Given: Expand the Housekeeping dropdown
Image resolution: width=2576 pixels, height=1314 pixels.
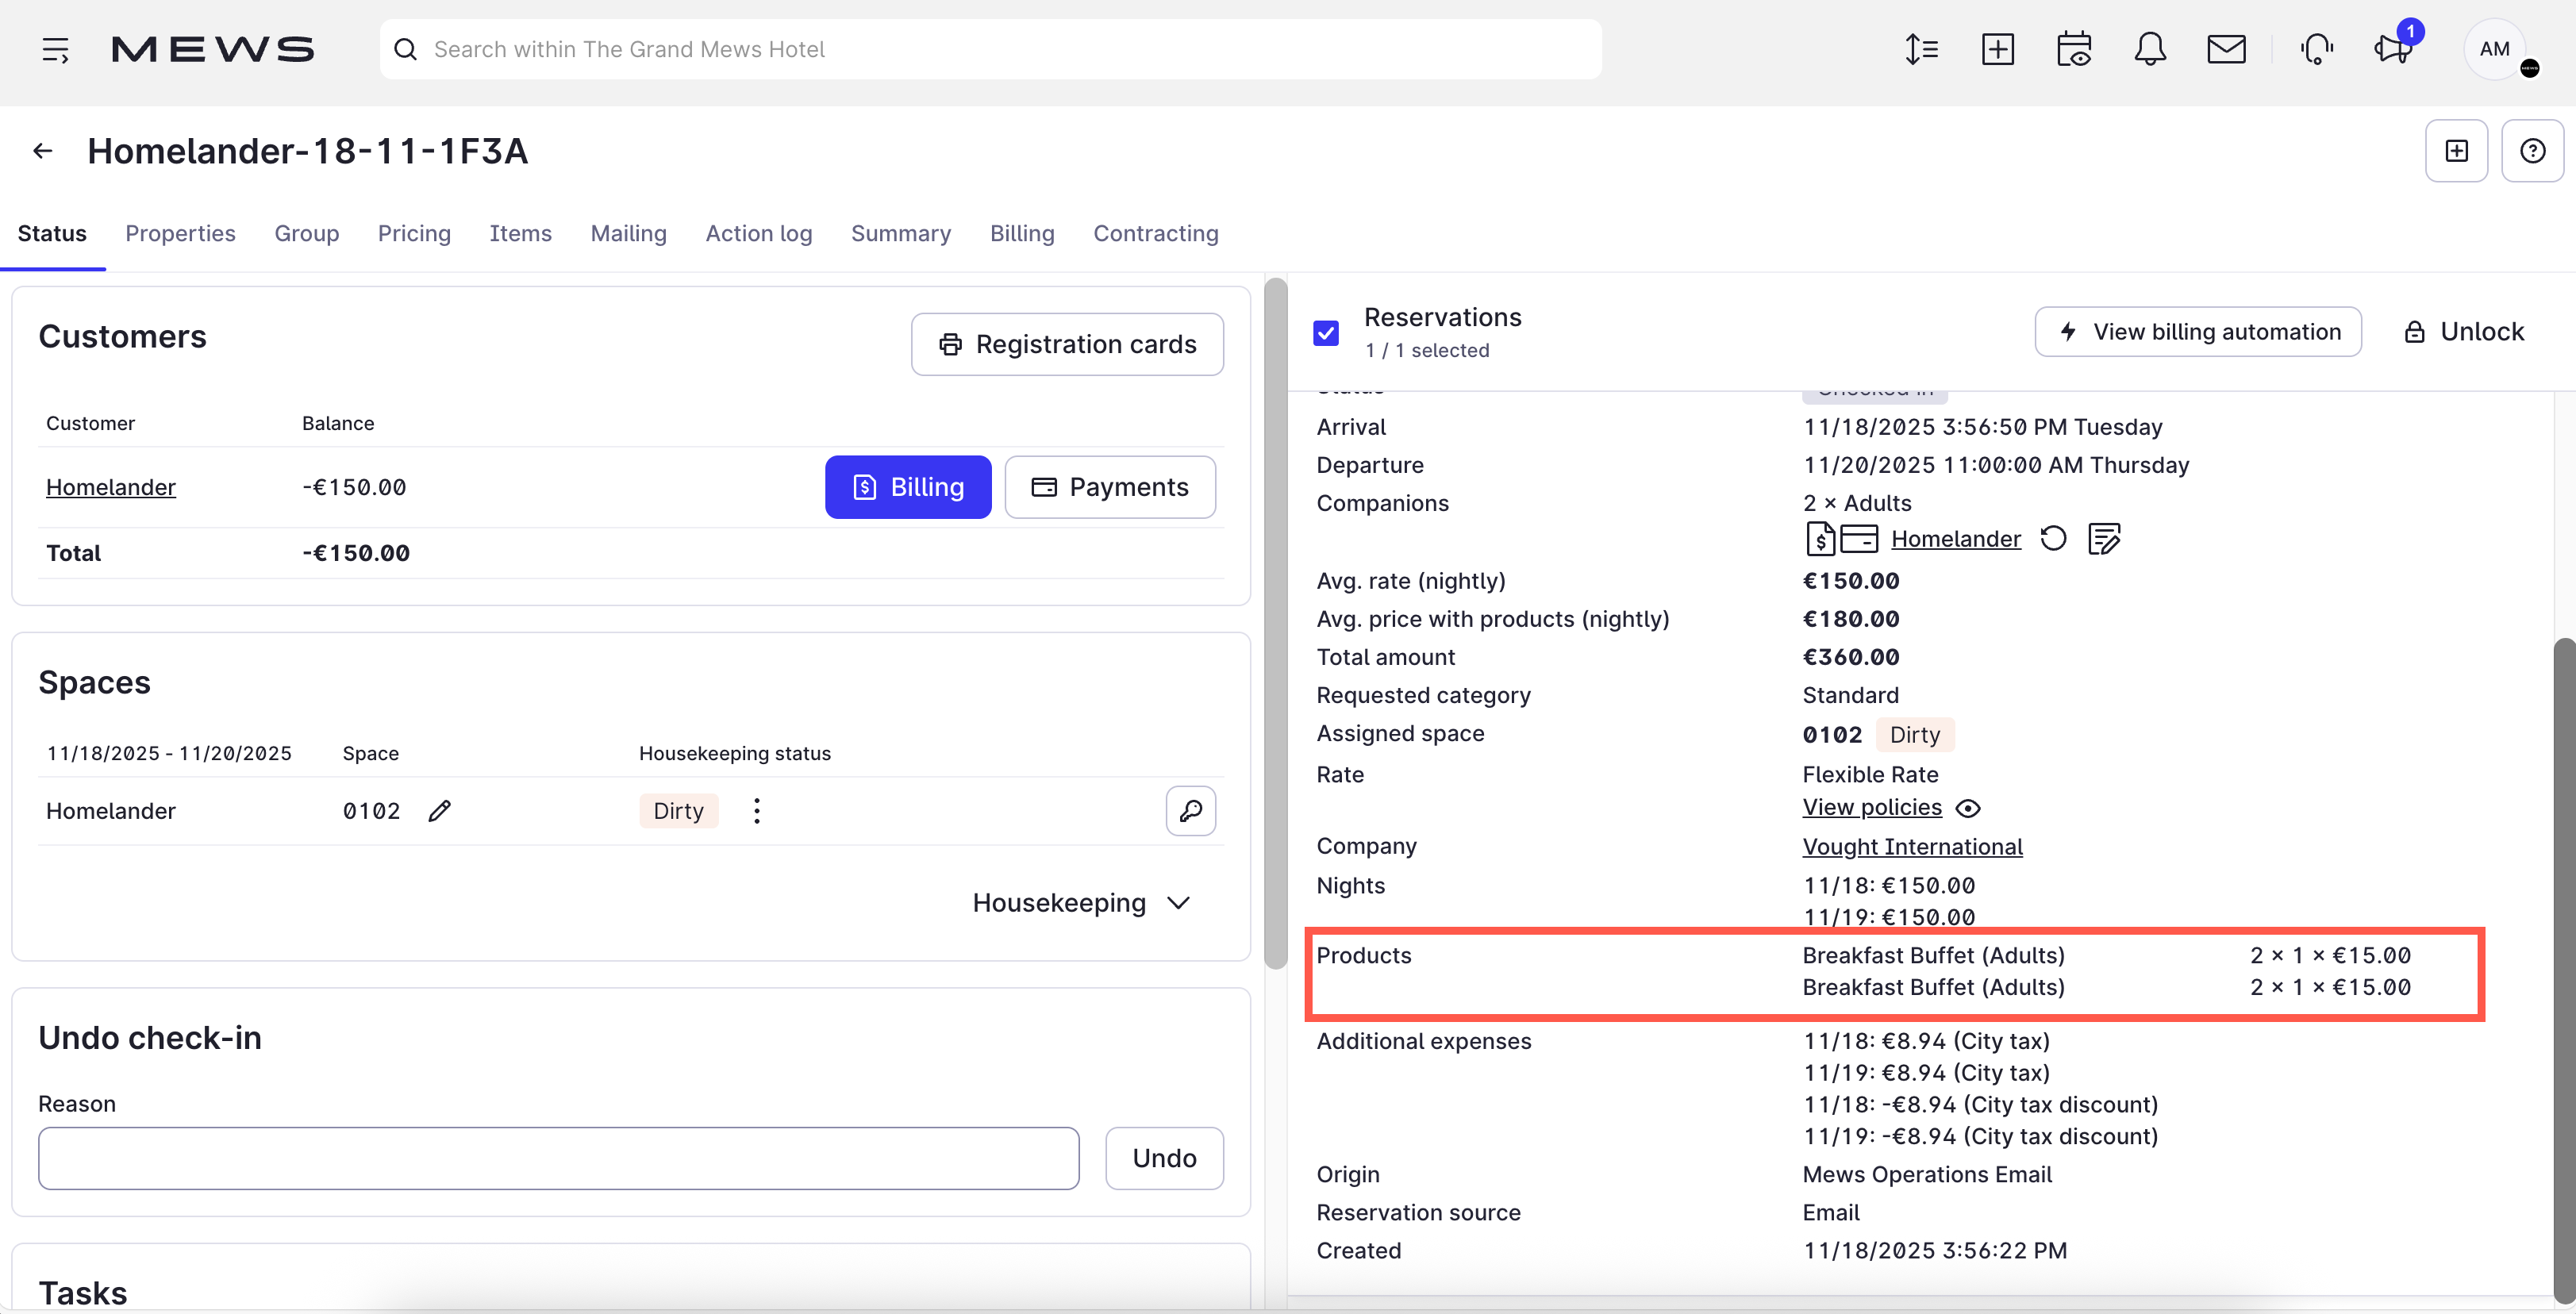Looking at the screenshot, I should pos(1082,903).
